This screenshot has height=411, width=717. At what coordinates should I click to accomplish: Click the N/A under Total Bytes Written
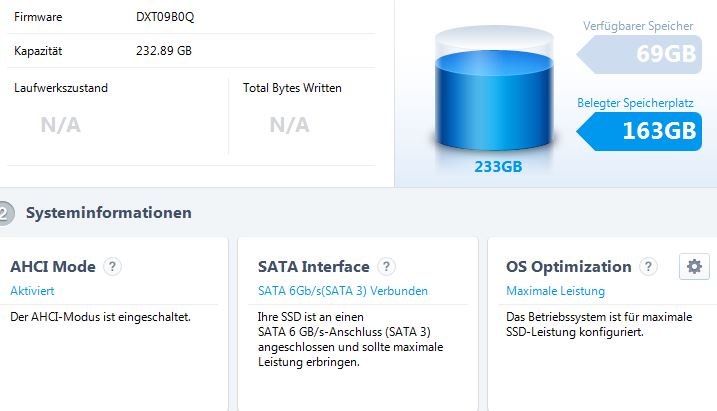coord(289,125)
